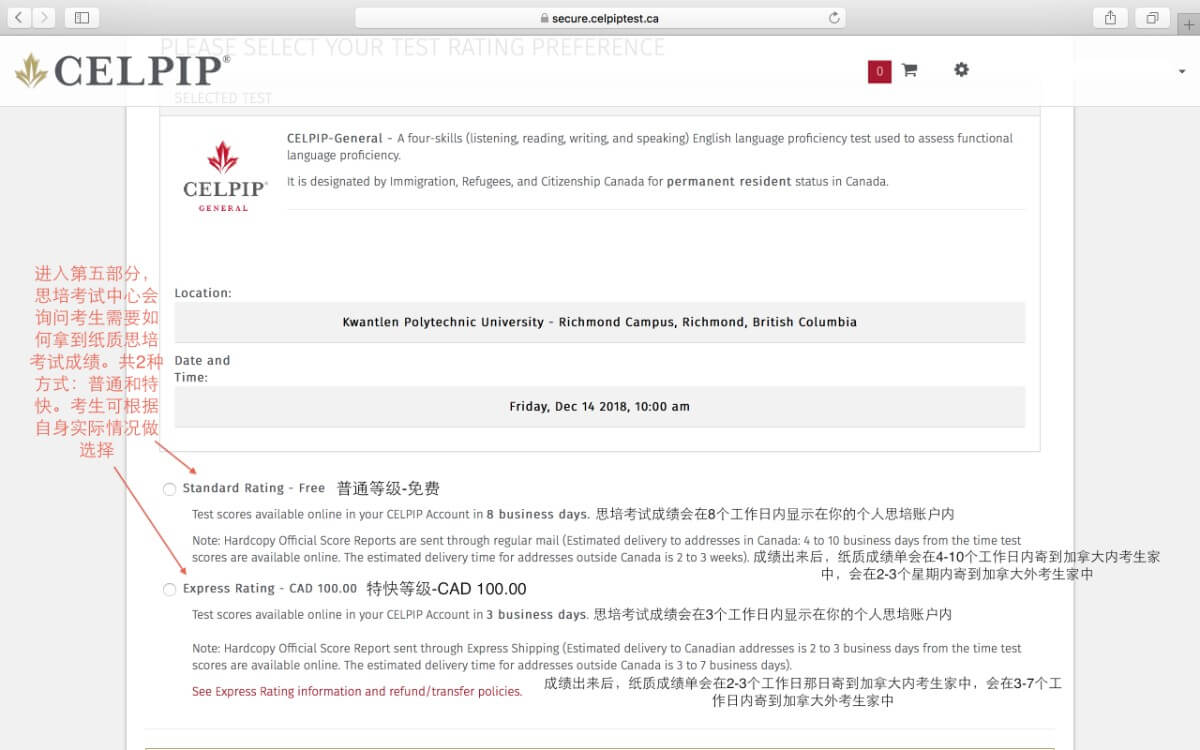Click the CELPIP logo in header

[x=123, y=70]
